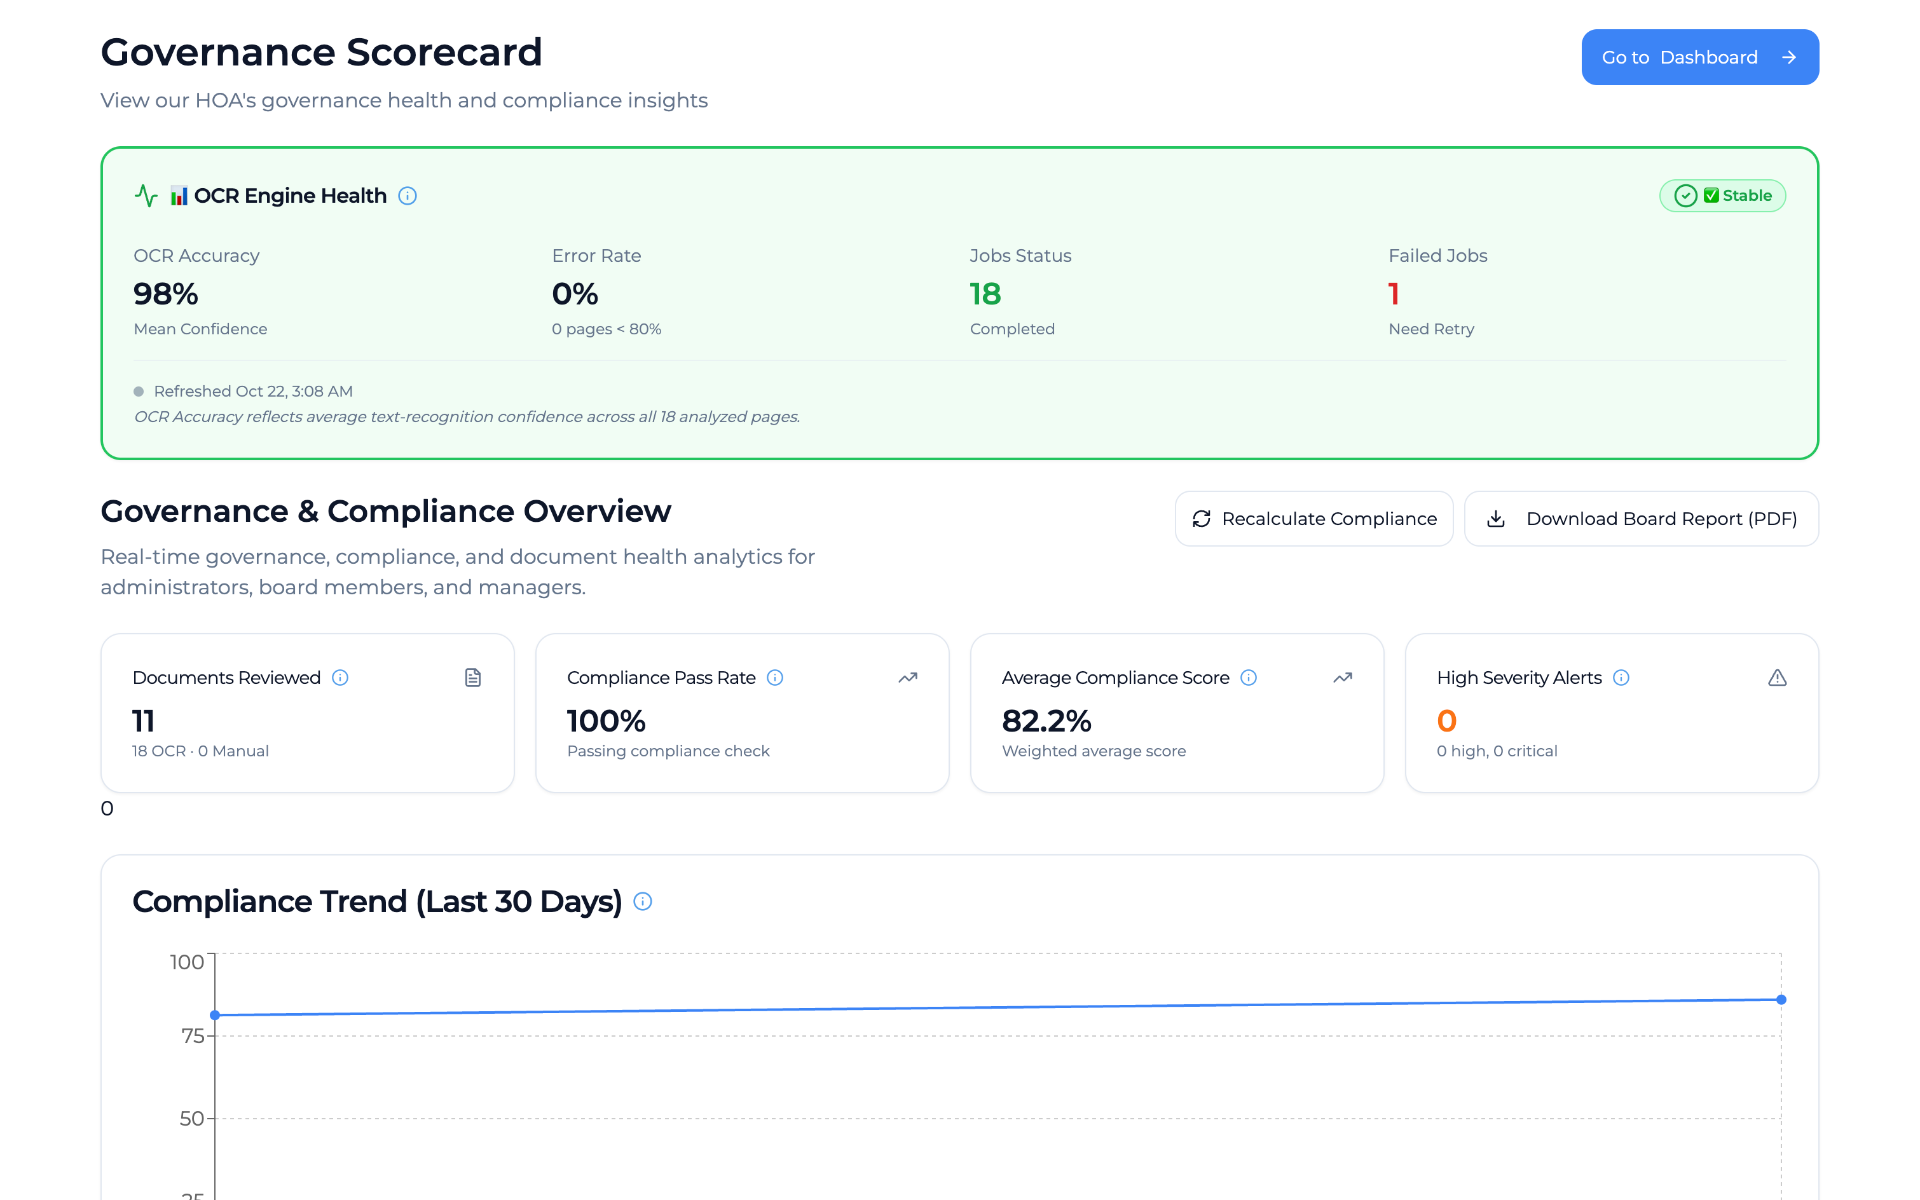Viewport: 1920px width, 1200px height.
Task: Click the 82.2% average score value
Action: (1046, 721)
